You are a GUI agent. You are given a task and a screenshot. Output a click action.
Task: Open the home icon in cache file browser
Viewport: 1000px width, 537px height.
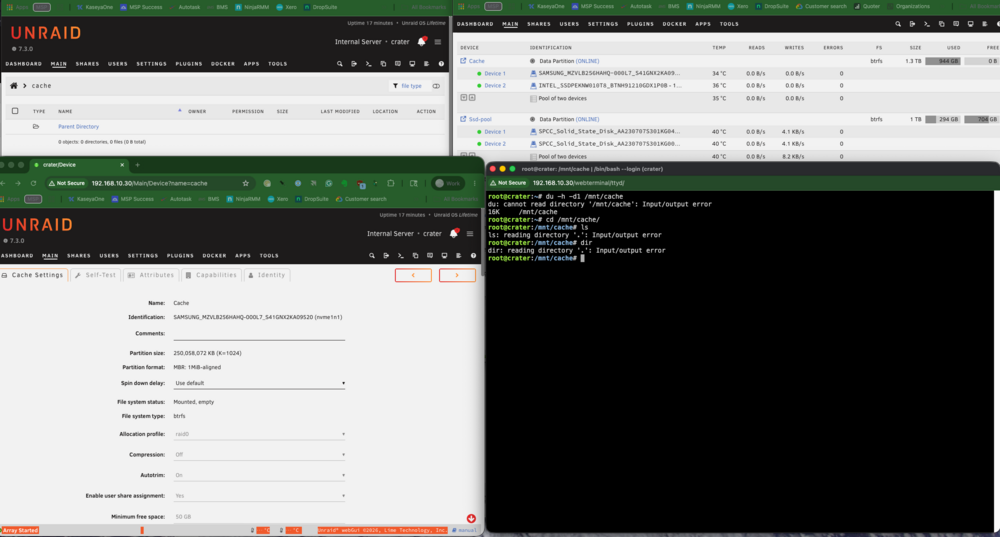coord(13,85)
